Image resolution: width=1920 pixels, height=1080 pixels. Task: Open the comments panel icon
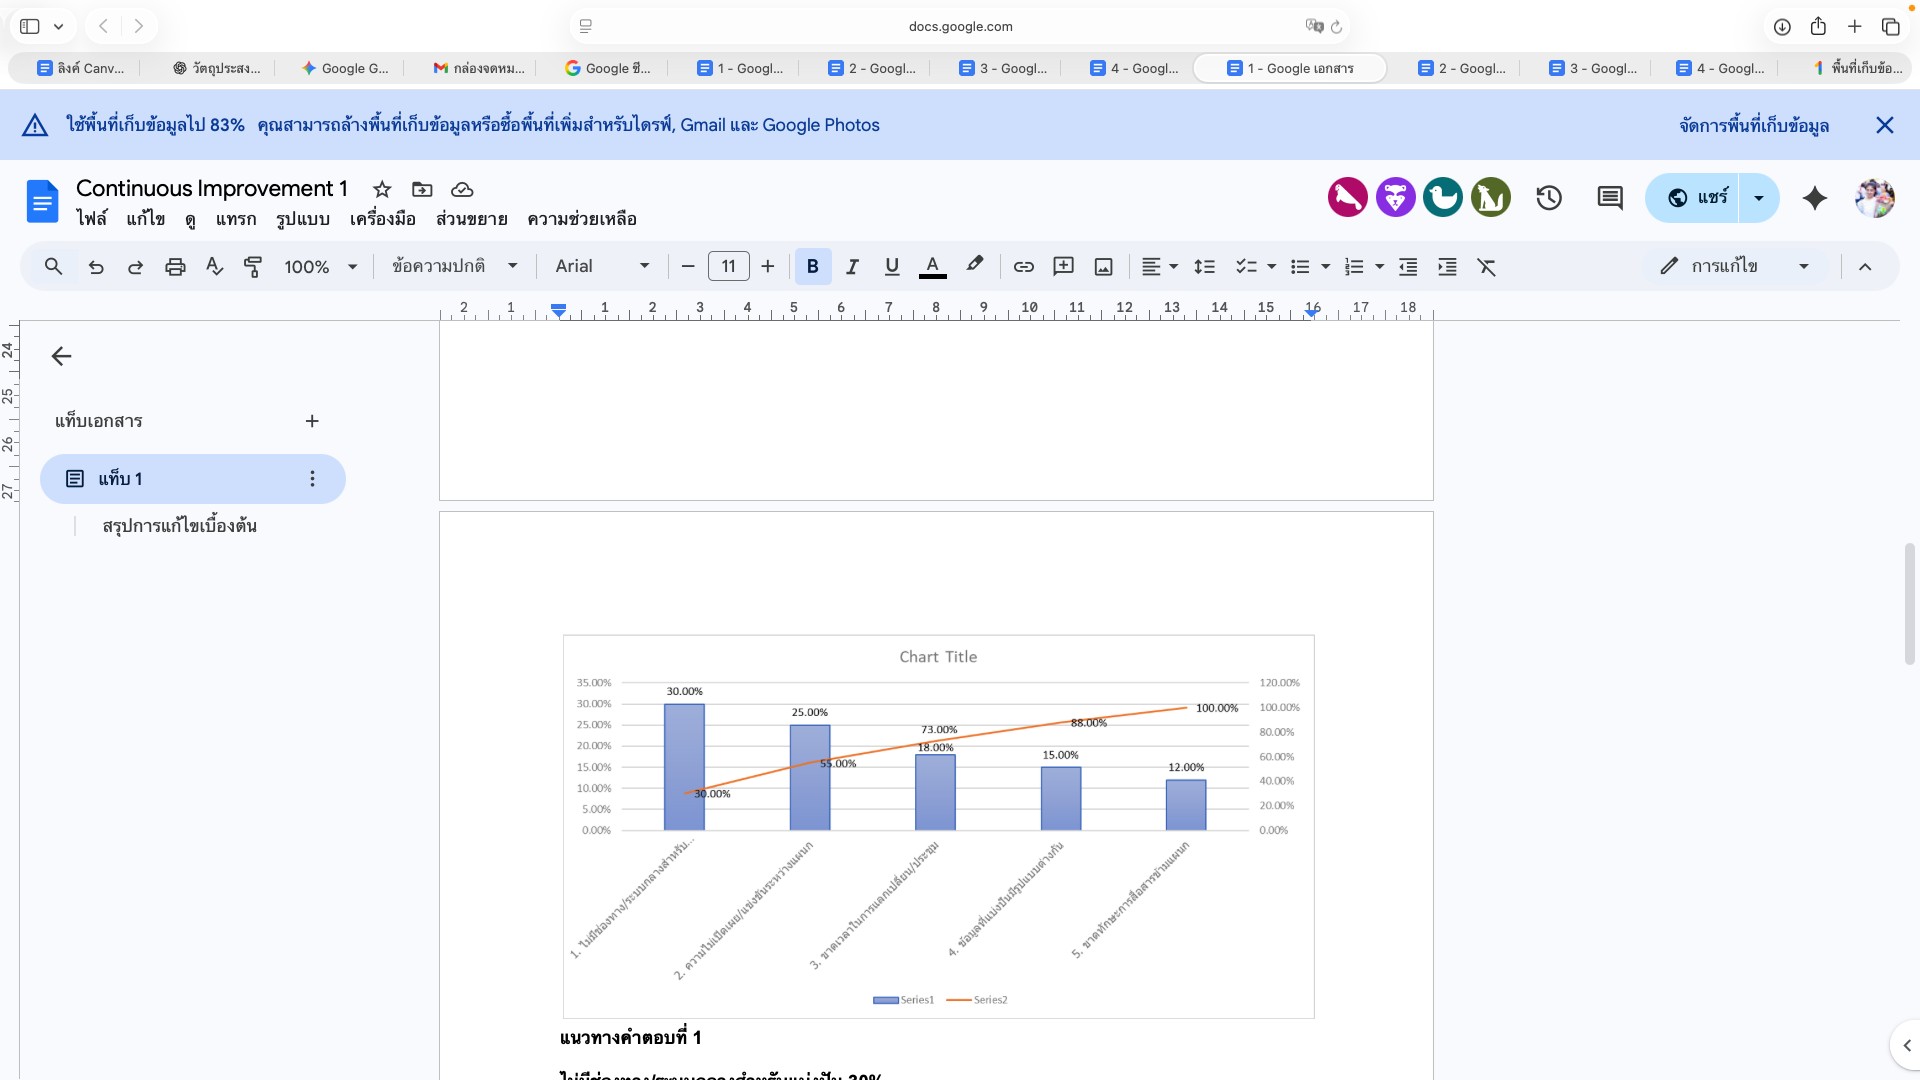[1610, 198]
